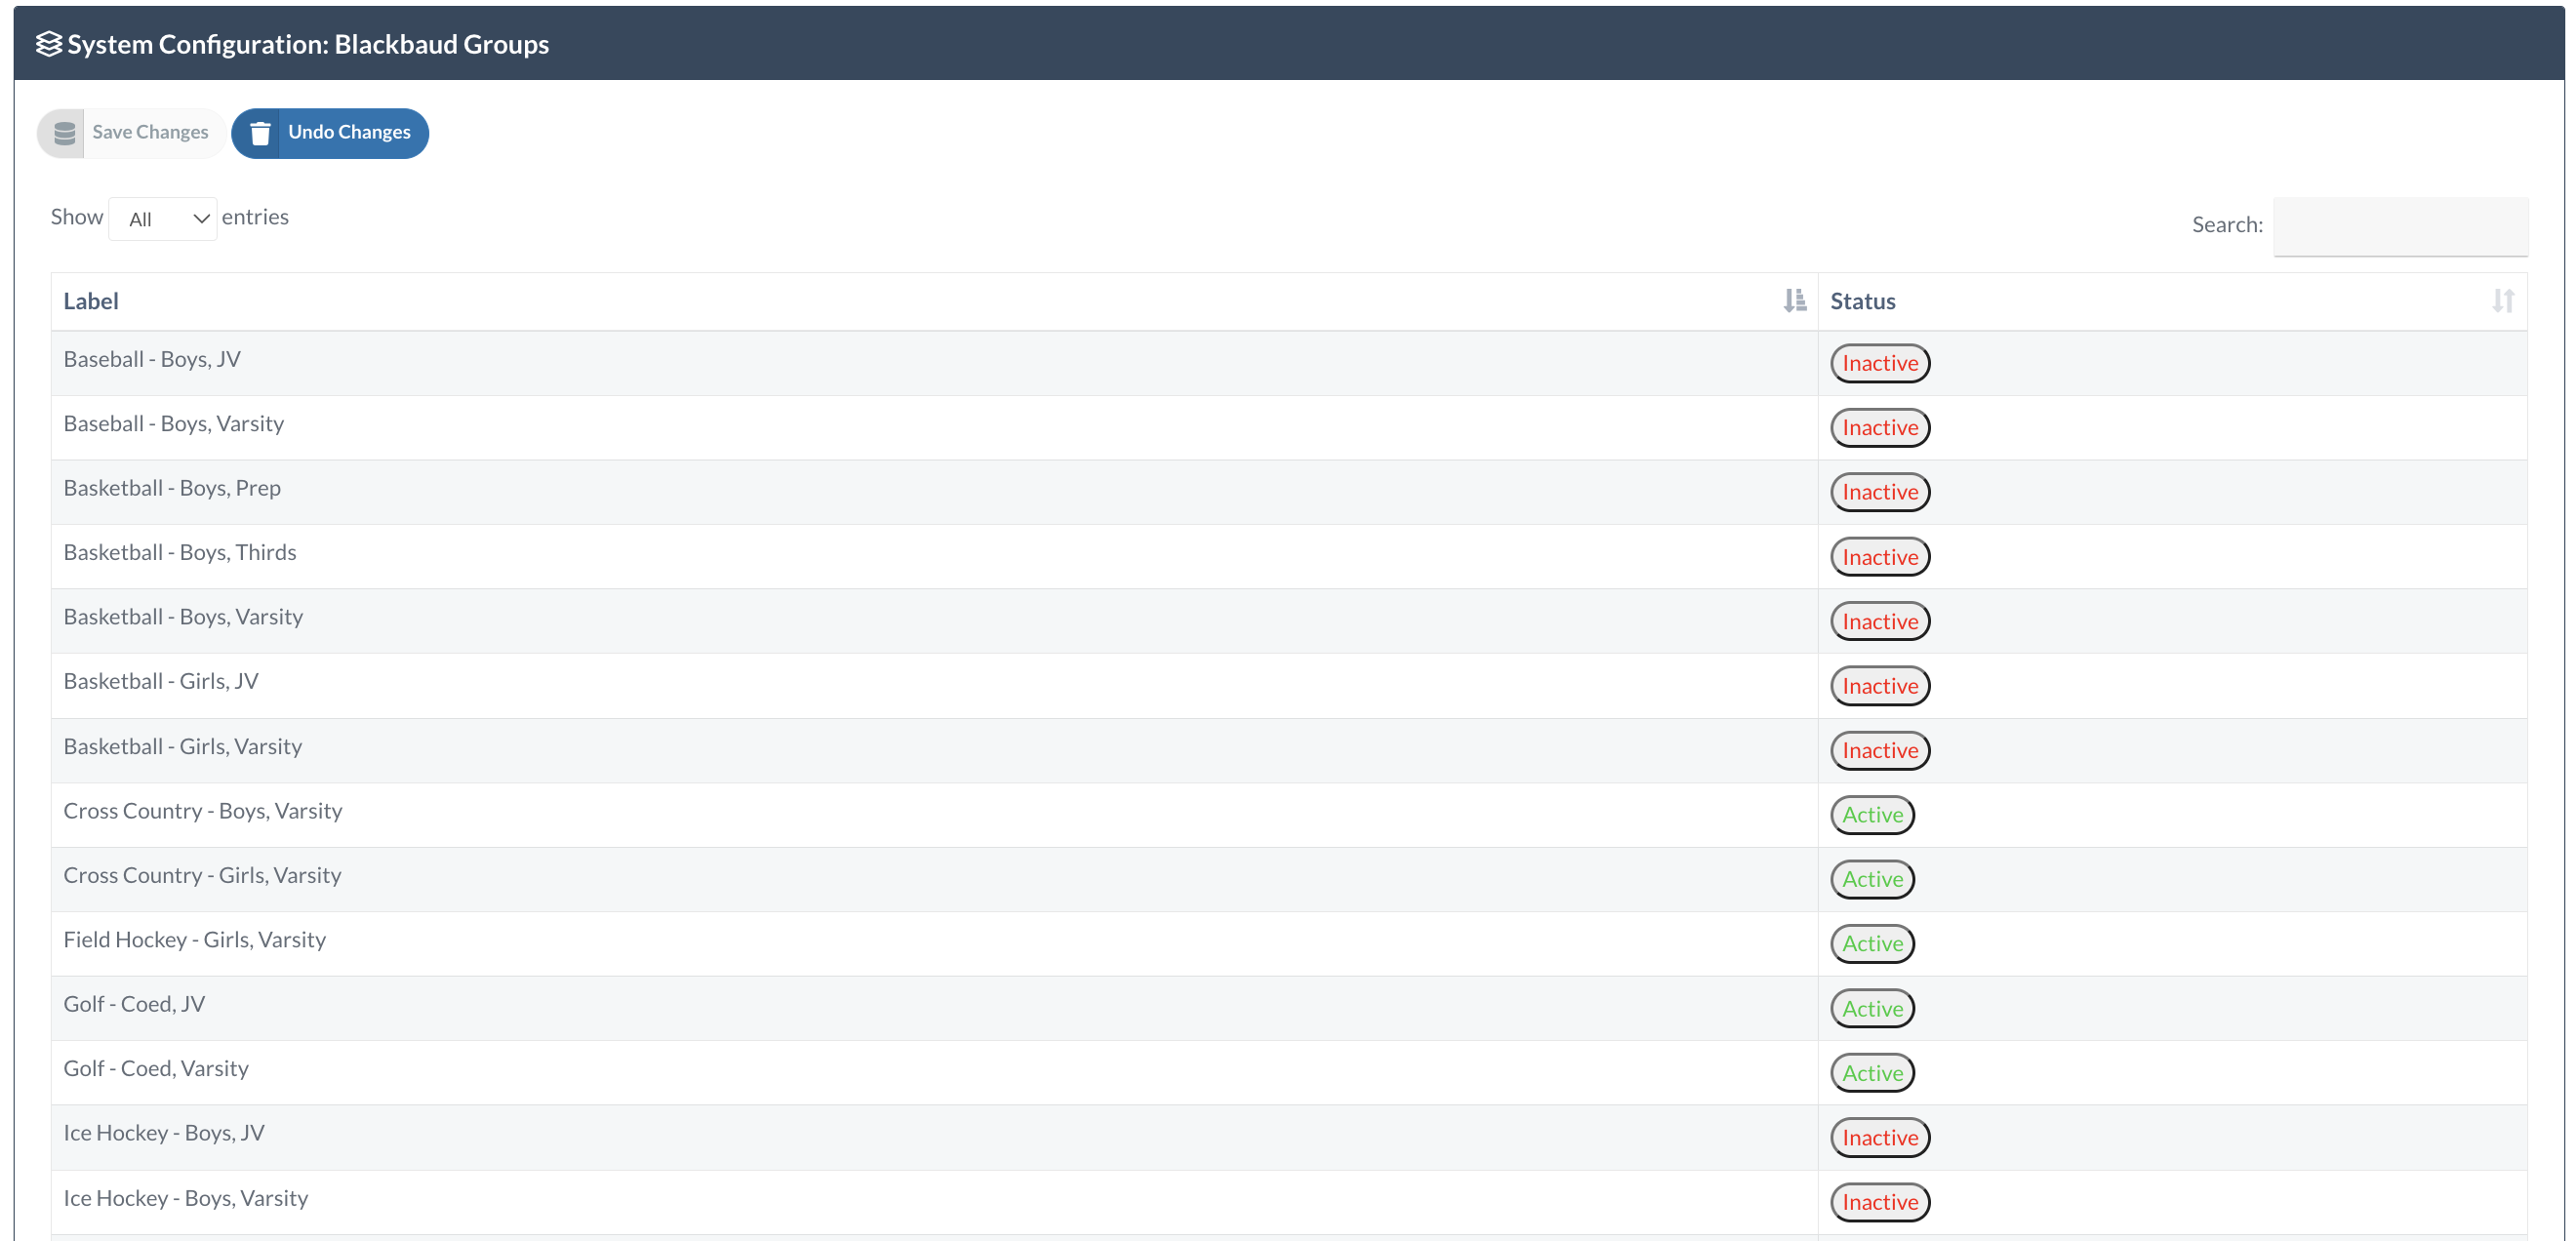Toggle Active status for Golf - Coed, JV
Image resolution: width=2576 pixels, height=1241 pixels.
click(1872, 1008)
